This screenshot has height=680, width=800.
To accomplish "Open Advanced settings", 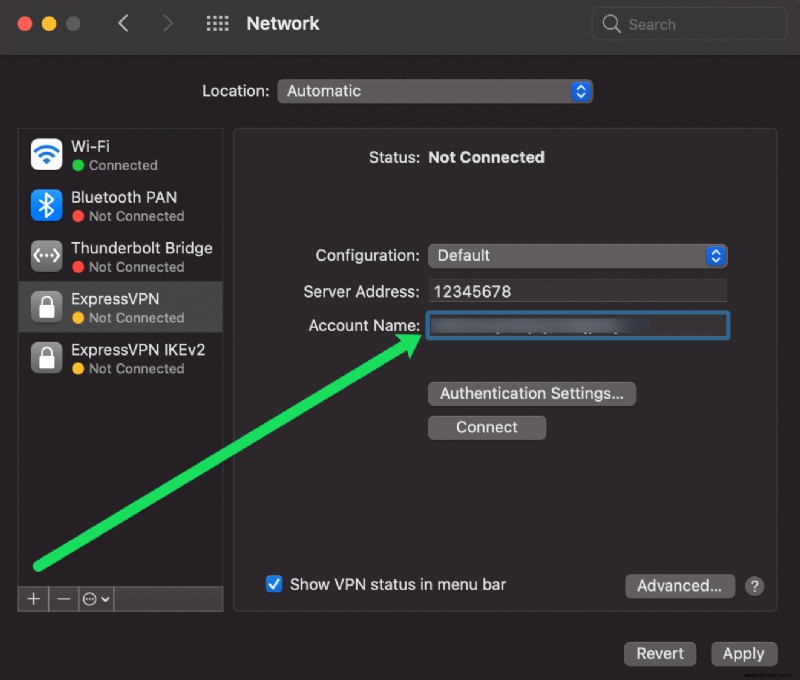I will [x=680, y=586].
